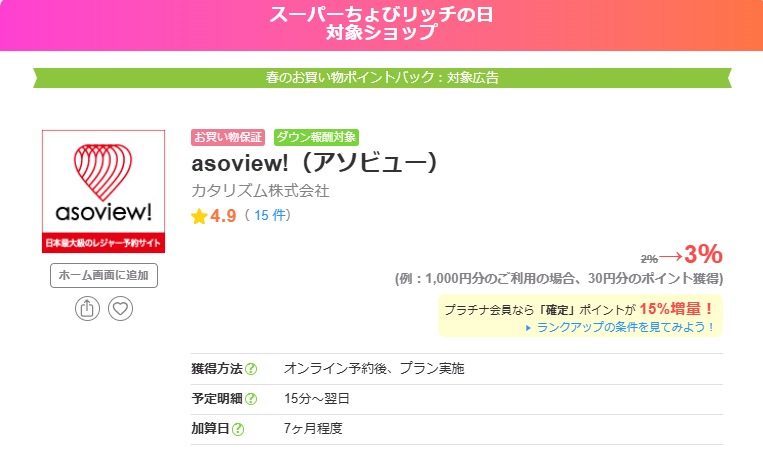Toggle the heart favorite icon
This screenshot has height=467, width=763.
pos(120,309)
